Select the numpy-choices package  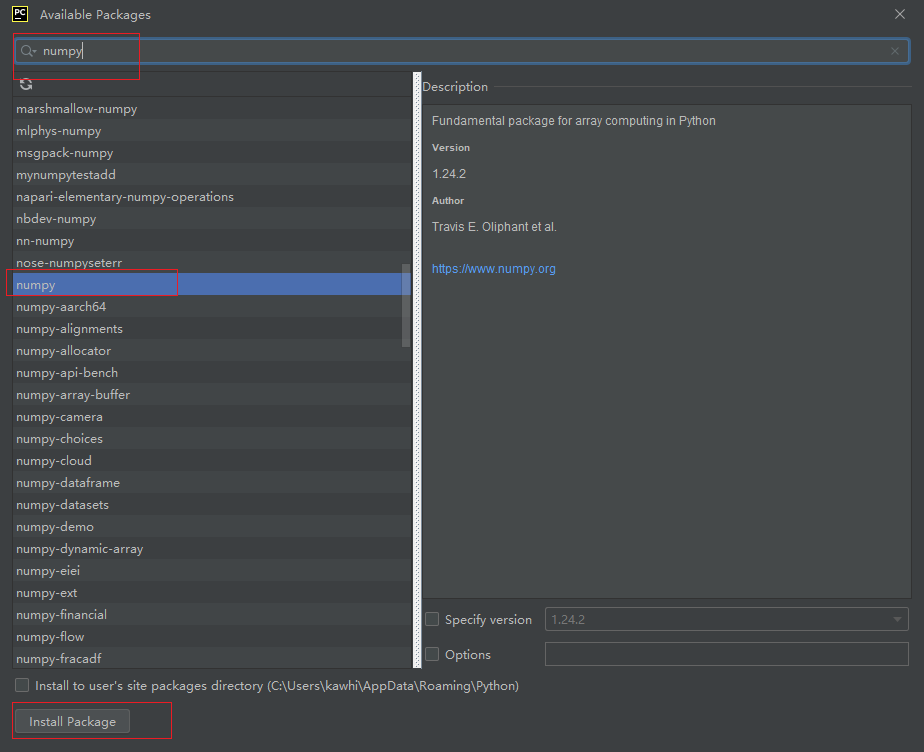[212, 438]
